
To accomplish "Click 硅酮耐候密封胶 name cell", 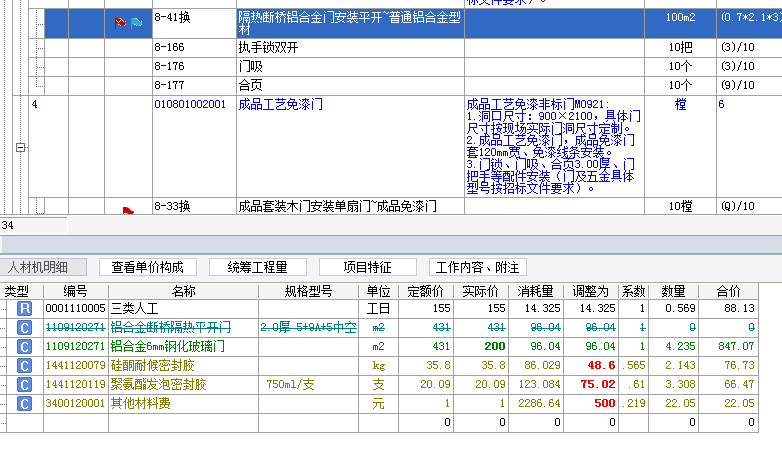I will (184, 366).
